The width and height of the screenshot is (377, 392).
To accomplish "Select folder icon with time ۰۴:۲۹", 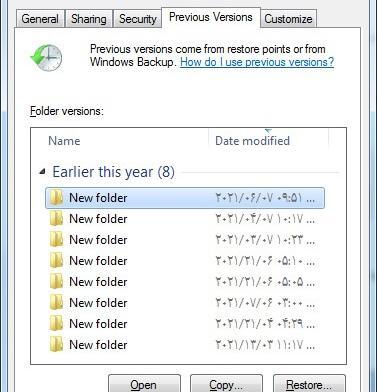I will click(x=56, y=324).
